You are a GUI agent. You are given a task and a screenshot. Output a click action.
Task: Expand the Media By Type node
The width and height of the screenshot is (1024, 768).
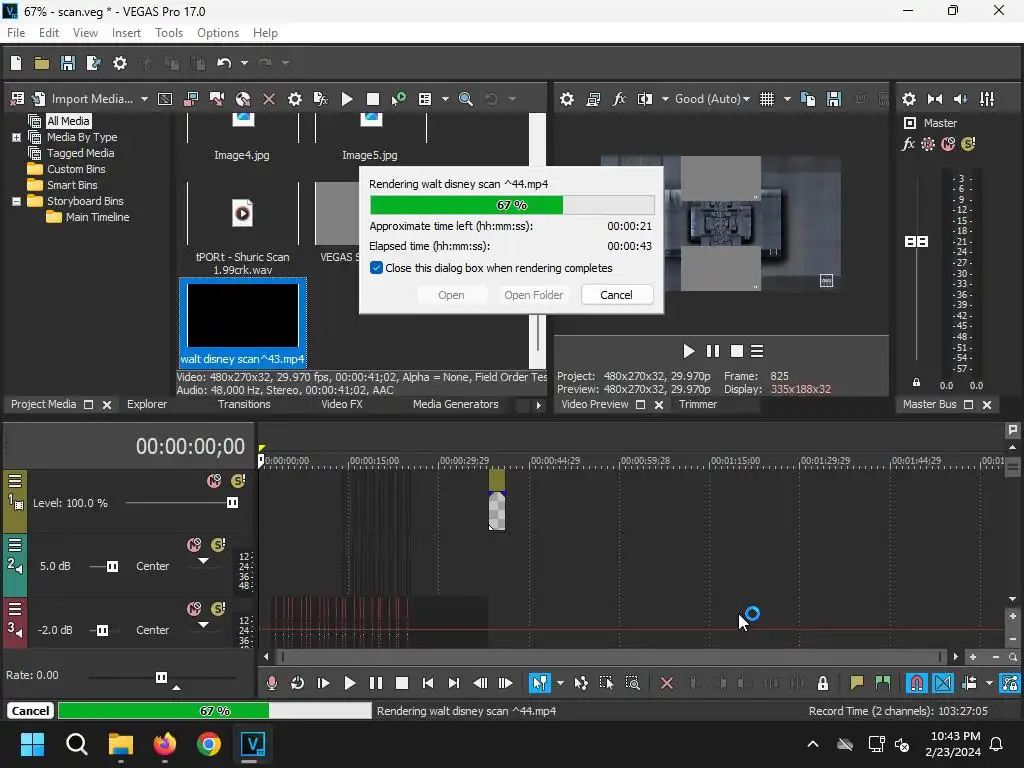16,137
